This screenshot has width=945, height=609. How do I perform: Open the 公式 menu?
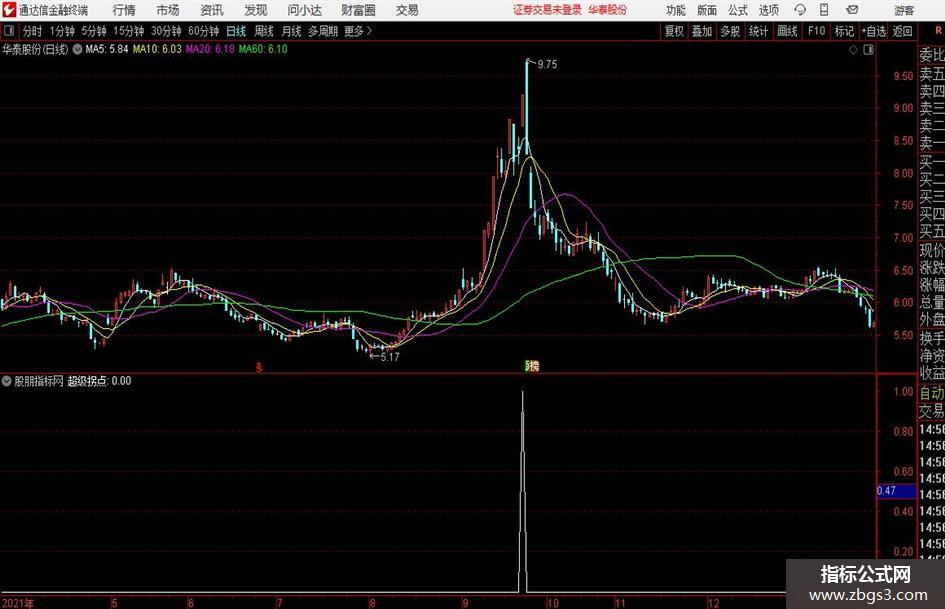click(x=737, y=10)
